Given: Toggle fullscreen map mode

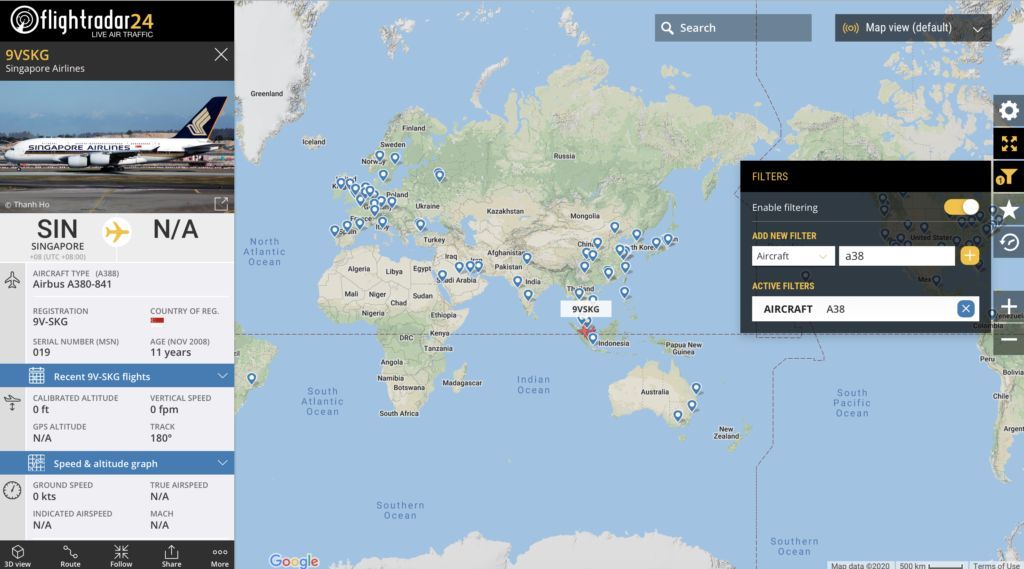Looking at the screenshot, I should coord(1008,144).
